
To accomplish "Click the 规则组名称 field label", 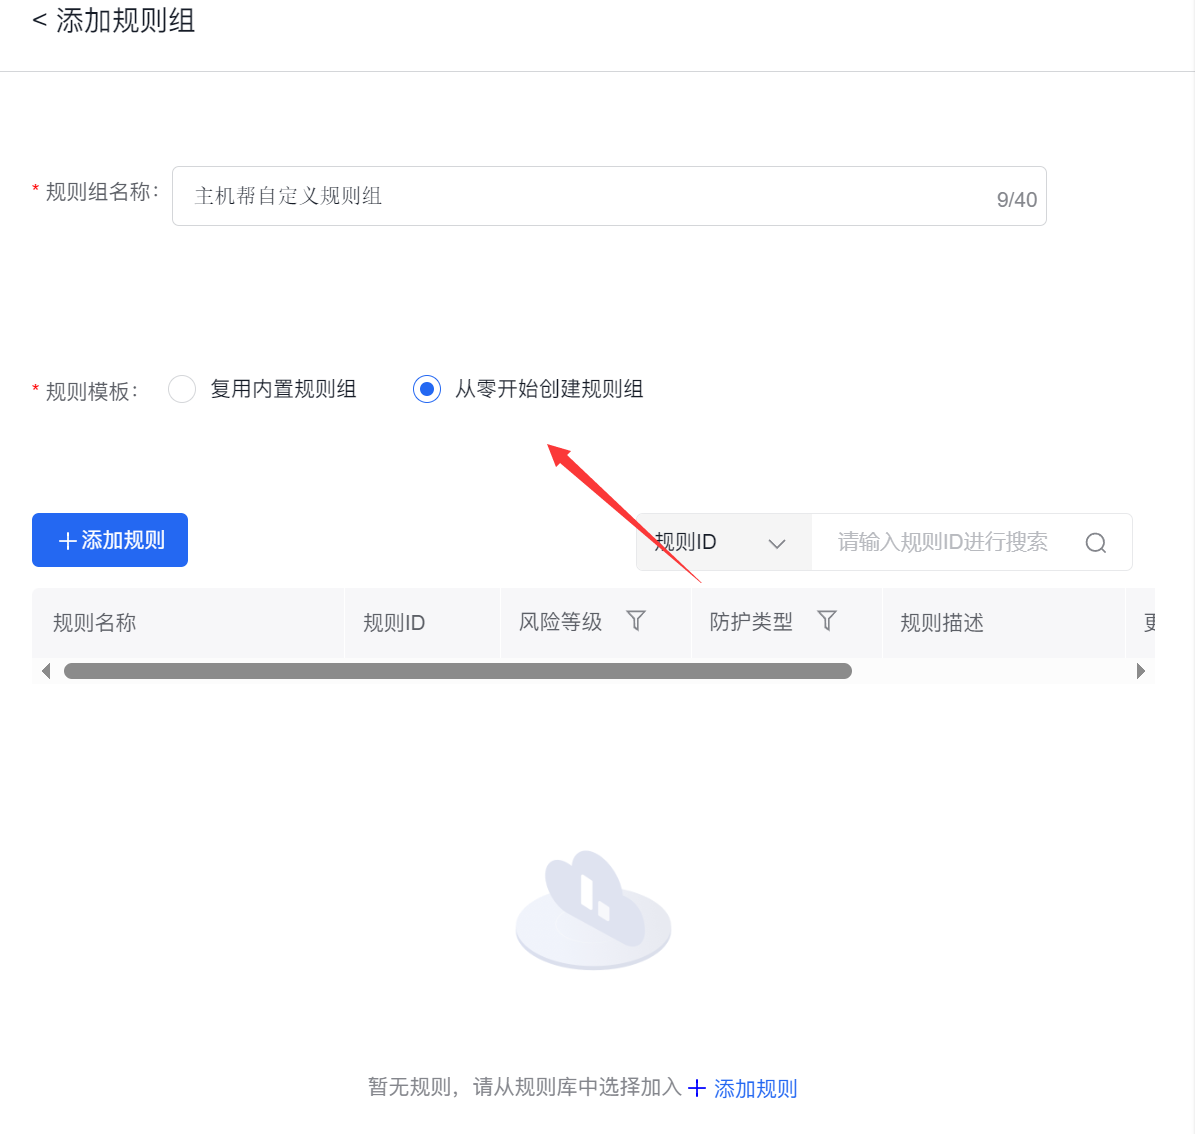I will click(x=101, y=191).
